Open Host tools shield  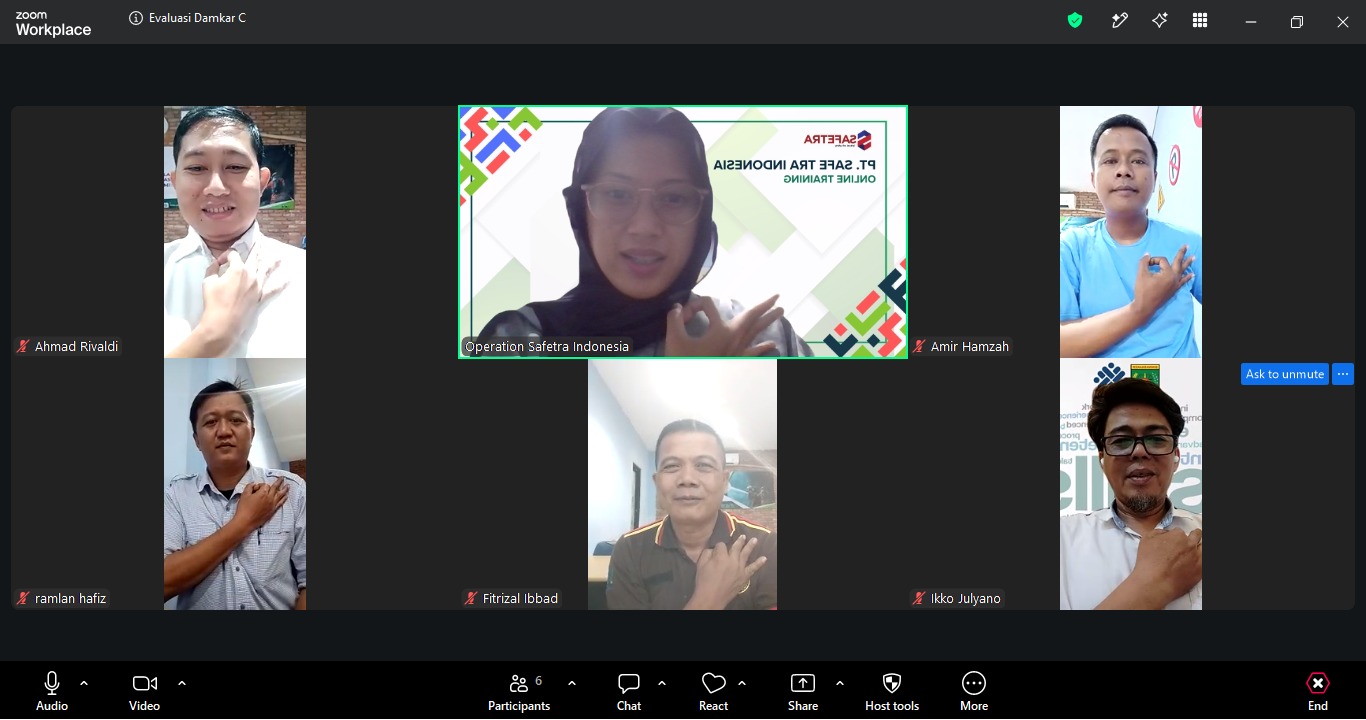coord(892,691)
